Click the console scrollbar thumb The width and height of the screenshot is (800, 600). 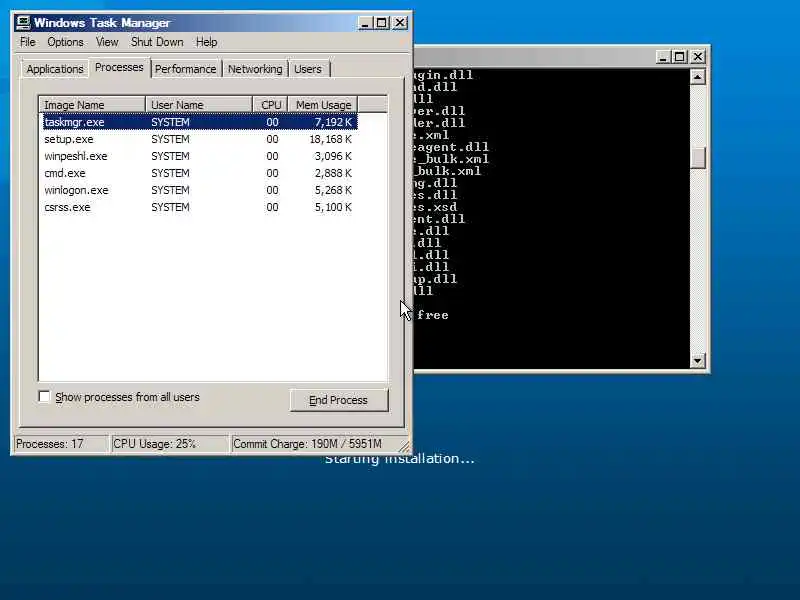coord(697,158)
